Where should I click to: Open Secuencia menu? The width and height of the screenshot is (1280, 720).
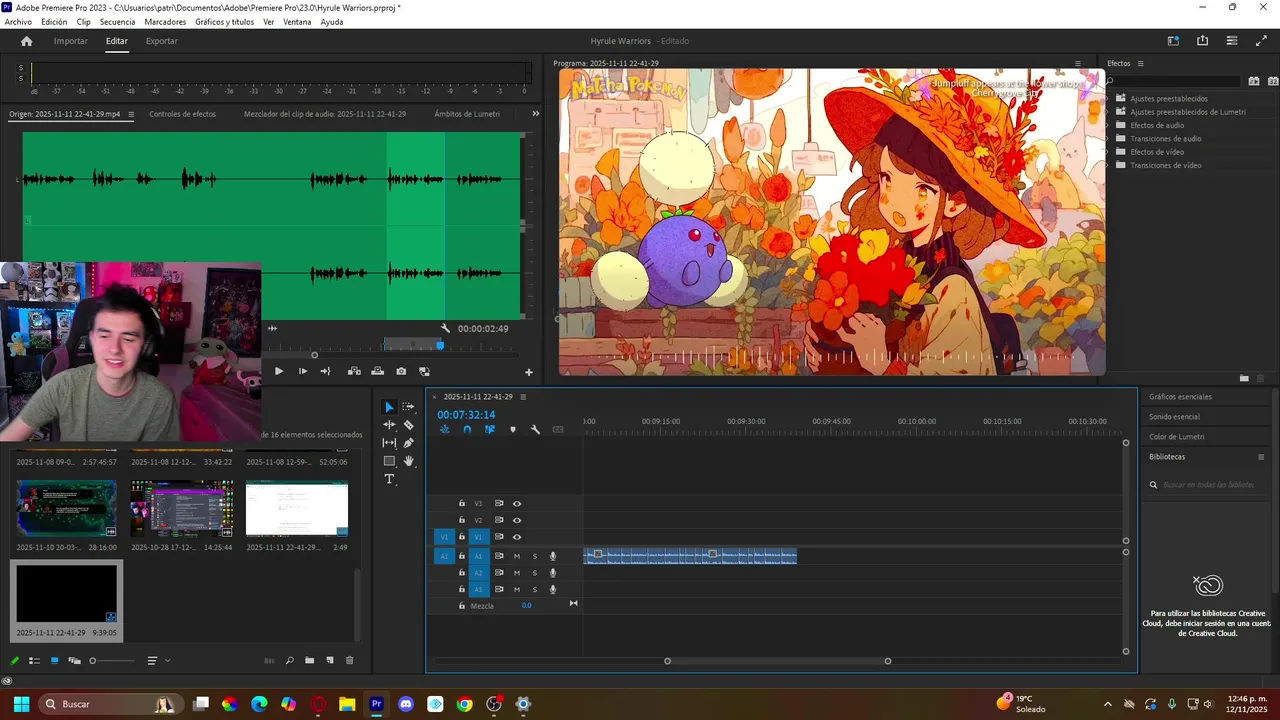tap(117, 22)
